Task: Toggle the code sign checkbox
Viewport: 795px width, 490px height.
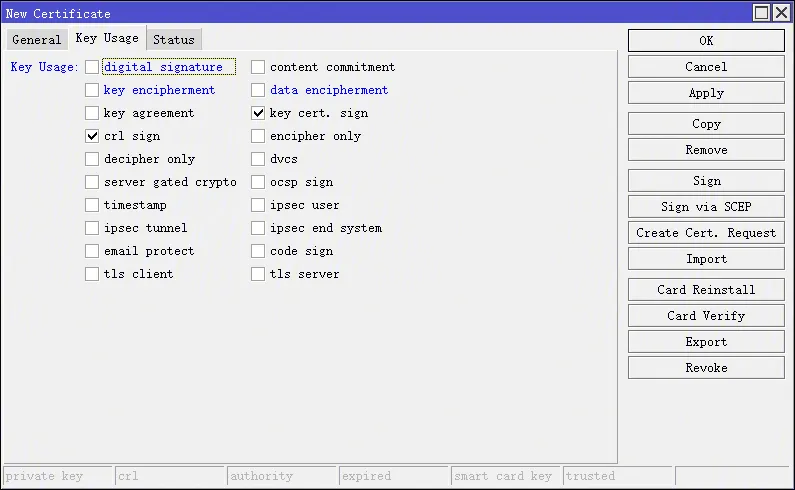Action: (x=258, y=251)
